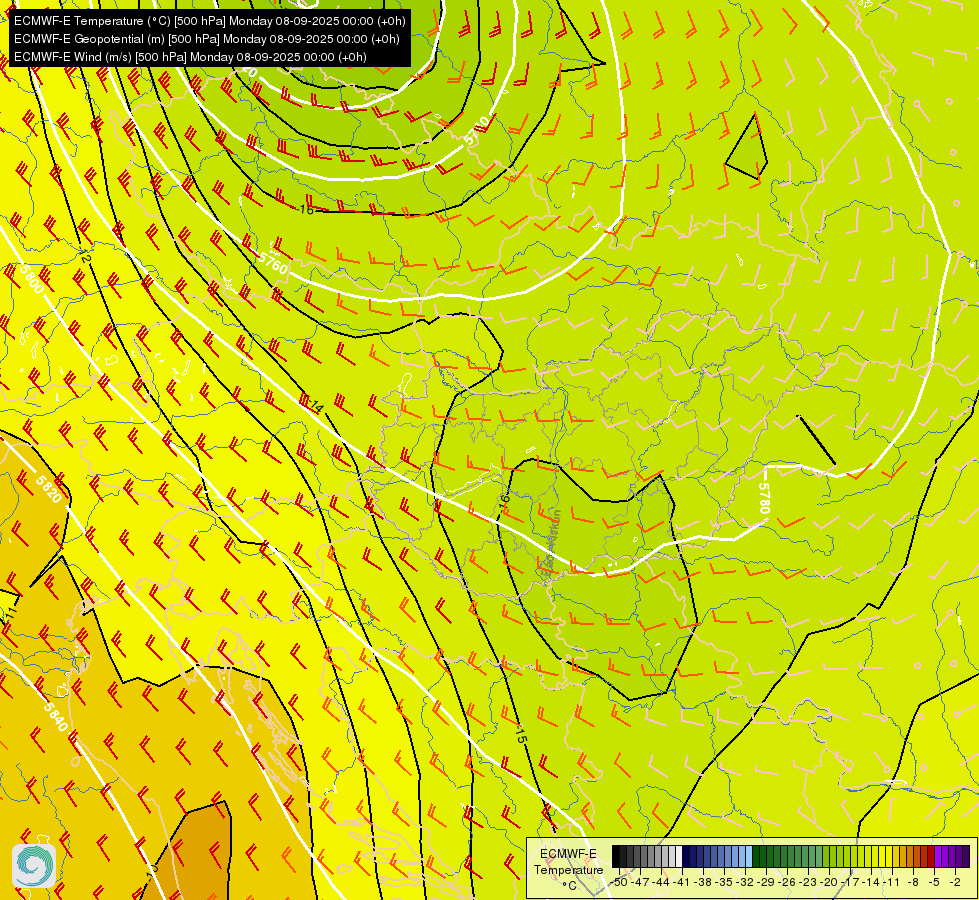Click the 5740 geopotential contour label
The image size is (979, 900).
[477, 131]
